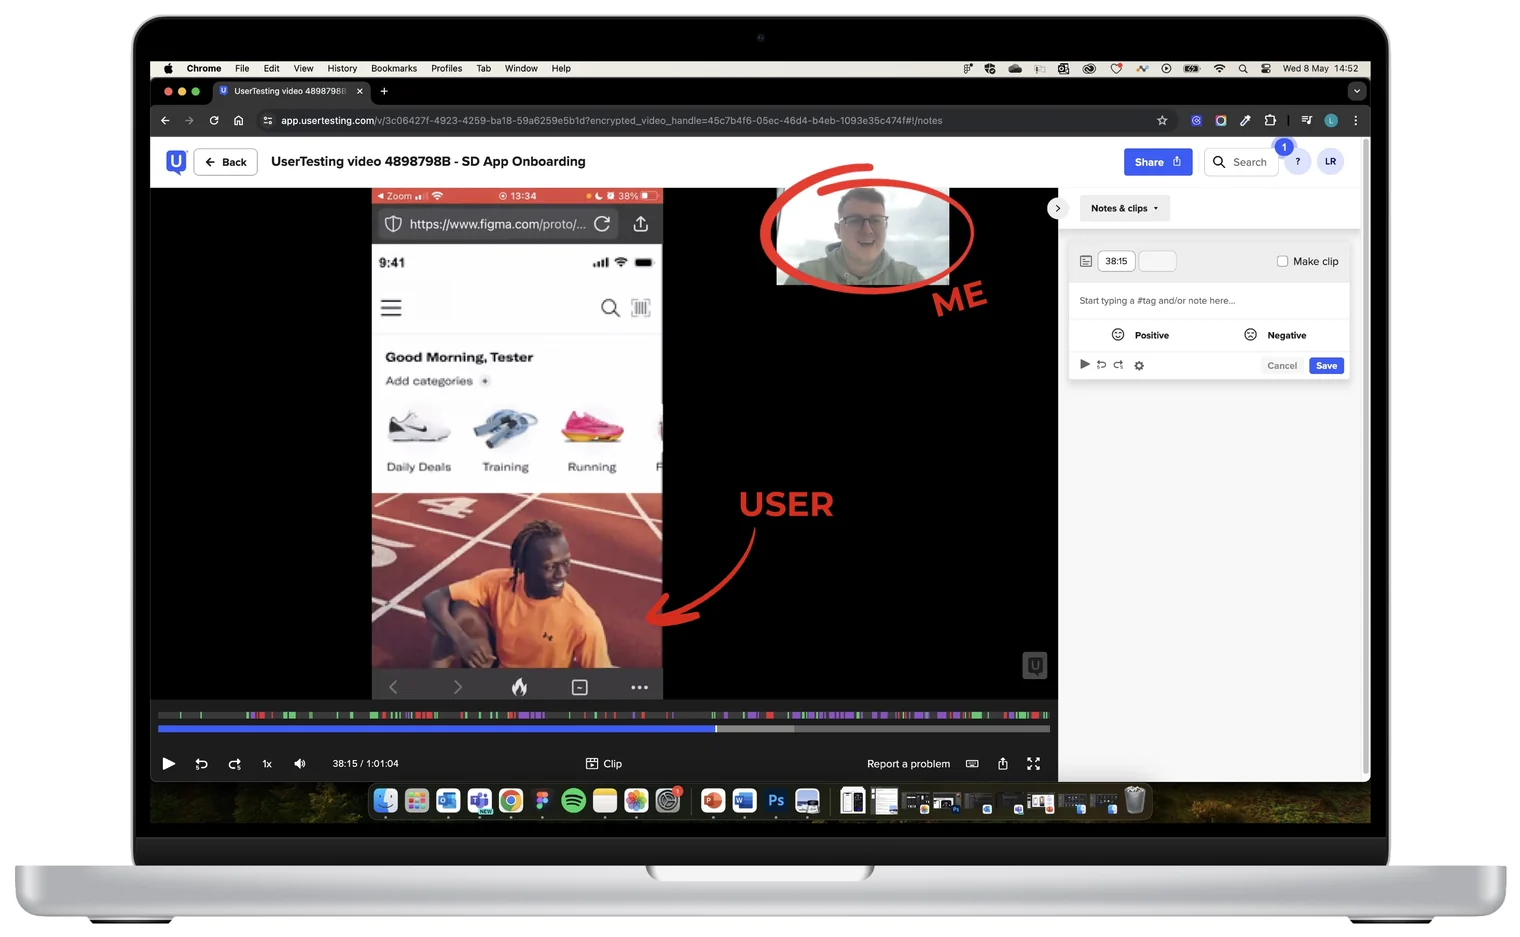Viewport: 1520px width, 937px height.
Task: Play the video in the main player
Action: tap(168, 764)
